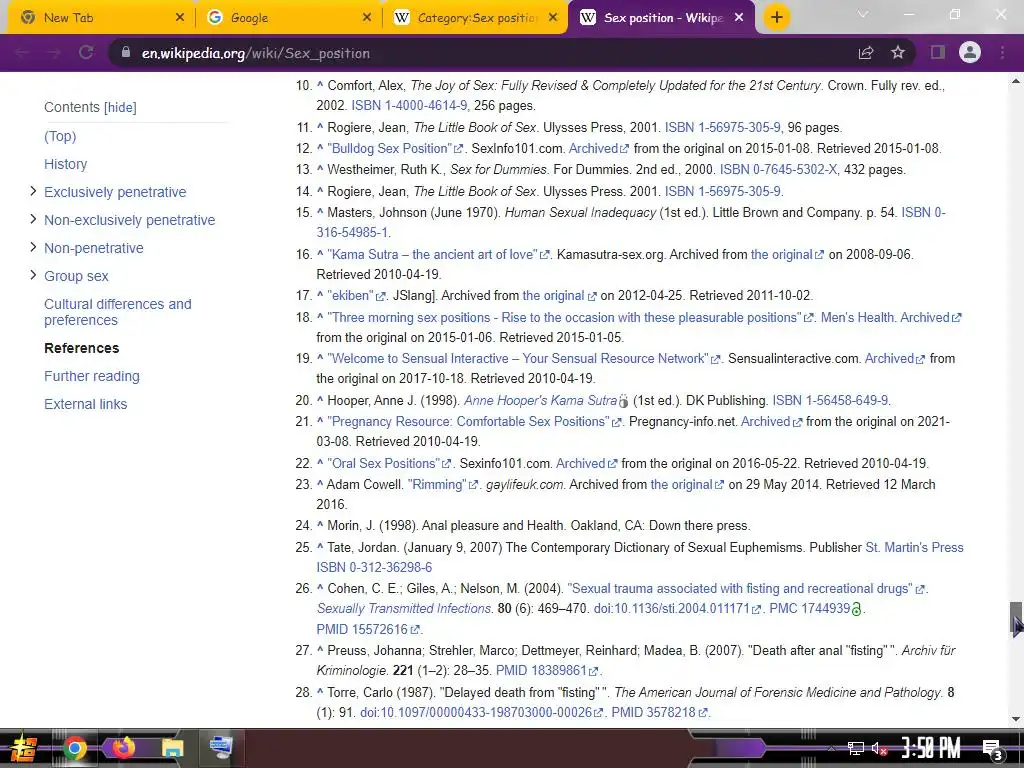The height and width of the screenshot is (768, 1024).
Task: Open Firefox from the taskbar
Action: pyautogui.click(x=123, y=748)
